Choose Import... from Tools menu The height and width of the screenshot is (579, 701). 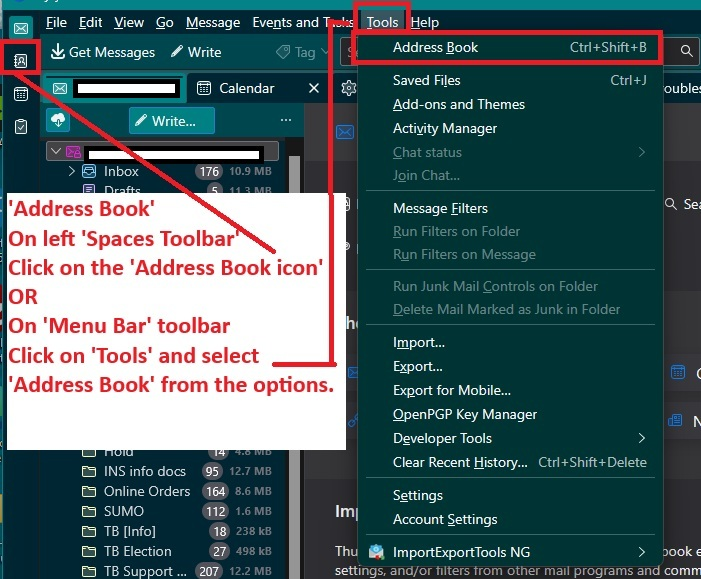[x=510, y=342]
